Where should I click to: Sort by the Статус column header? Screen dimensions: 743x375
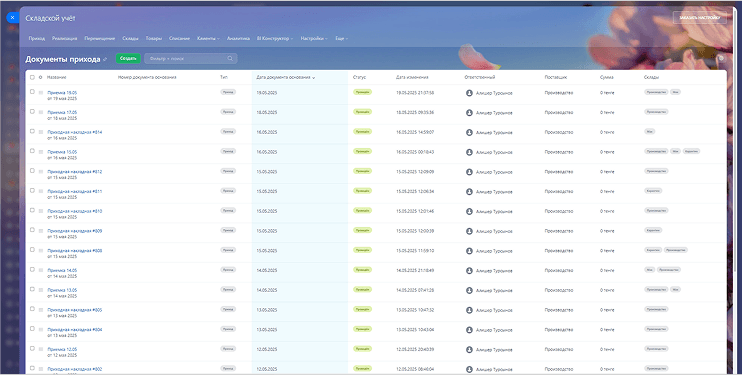click(x=359, y=77)
